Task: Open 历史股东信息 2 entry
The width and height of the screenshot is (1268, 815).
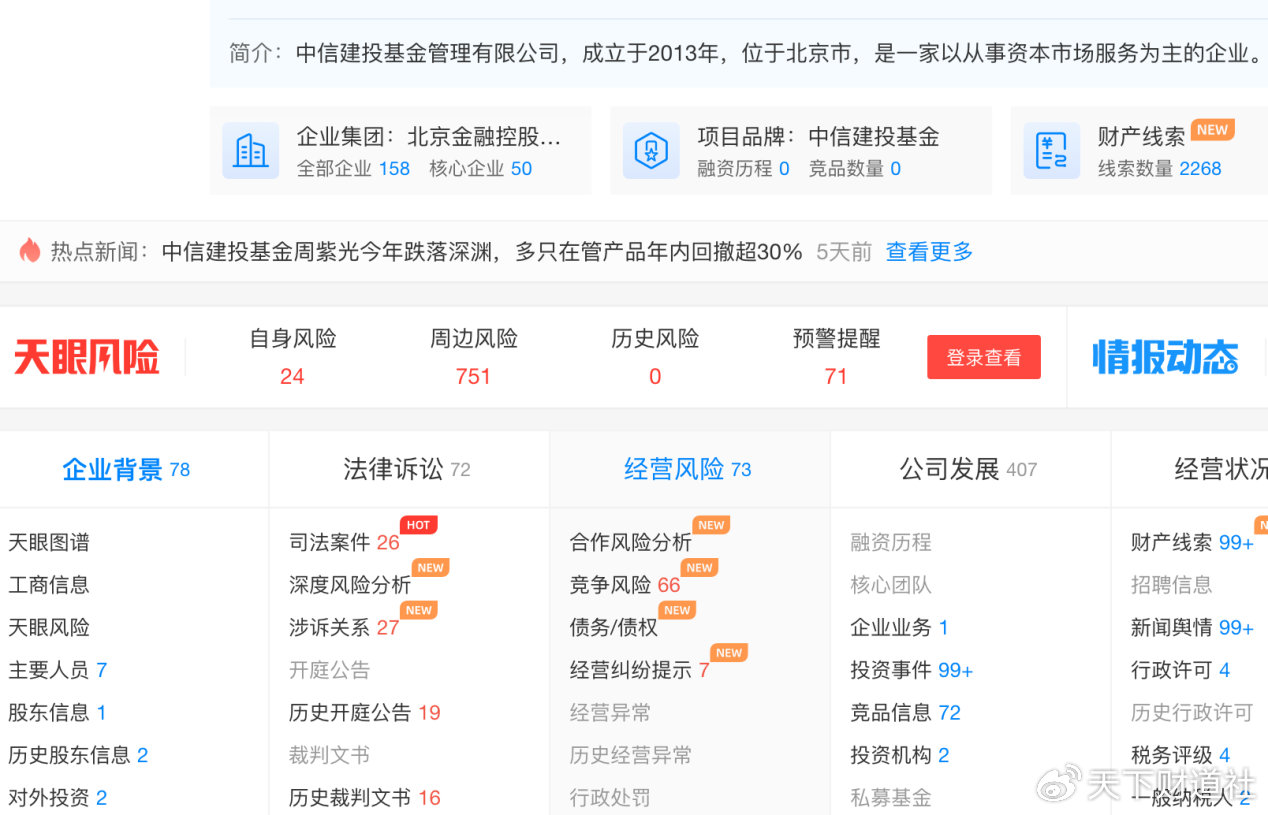Action: 78,755
